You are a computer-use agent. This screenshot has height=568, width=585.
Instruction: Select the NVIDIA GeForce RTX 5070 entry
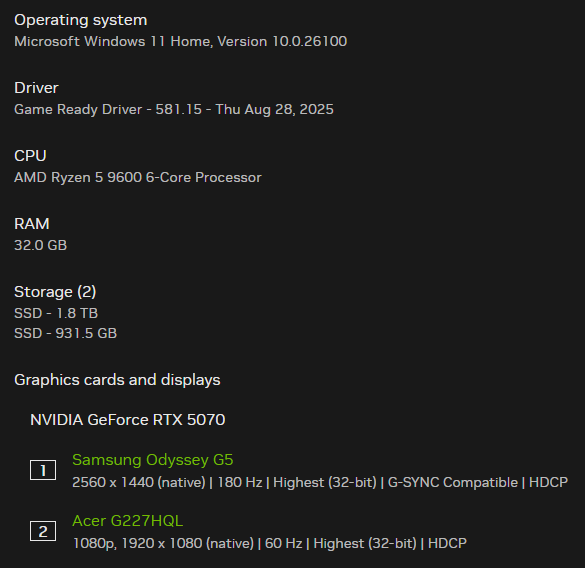pyautogui.click(x=128, y=420)
